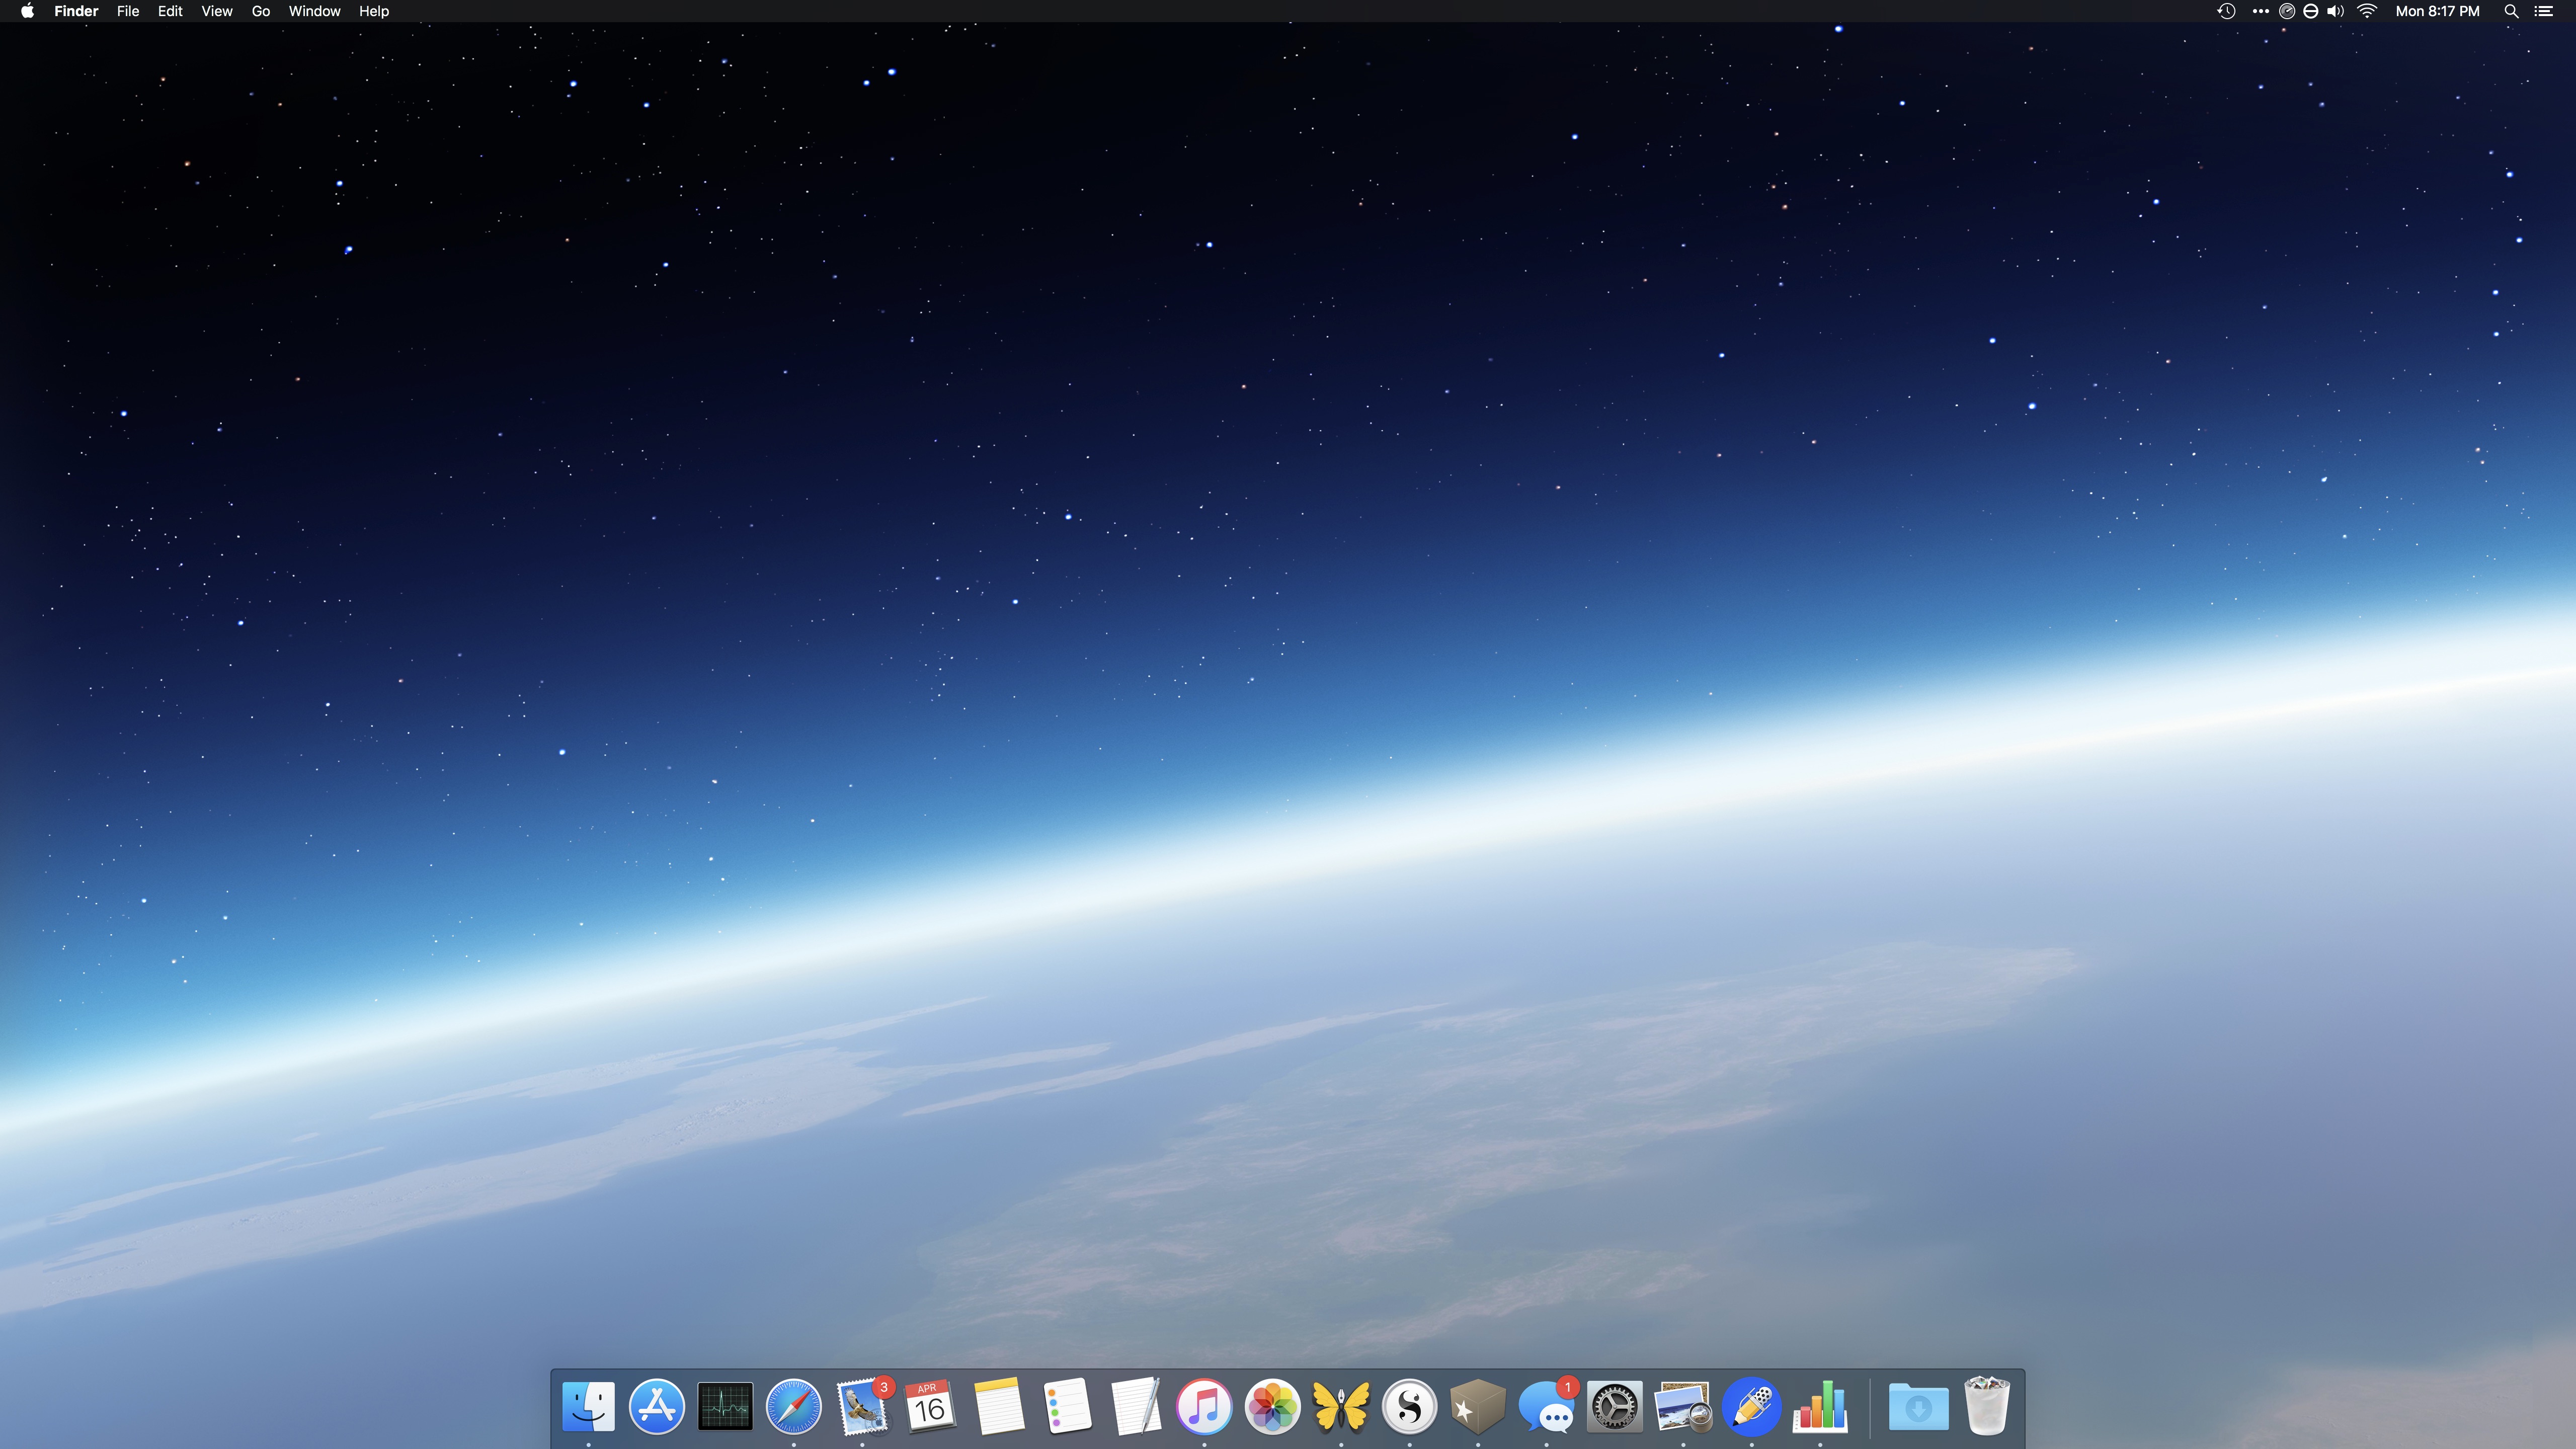Open the blue pencil microphone app
This screenshot has height=1449, width=2576.
pos(1752,1406)
